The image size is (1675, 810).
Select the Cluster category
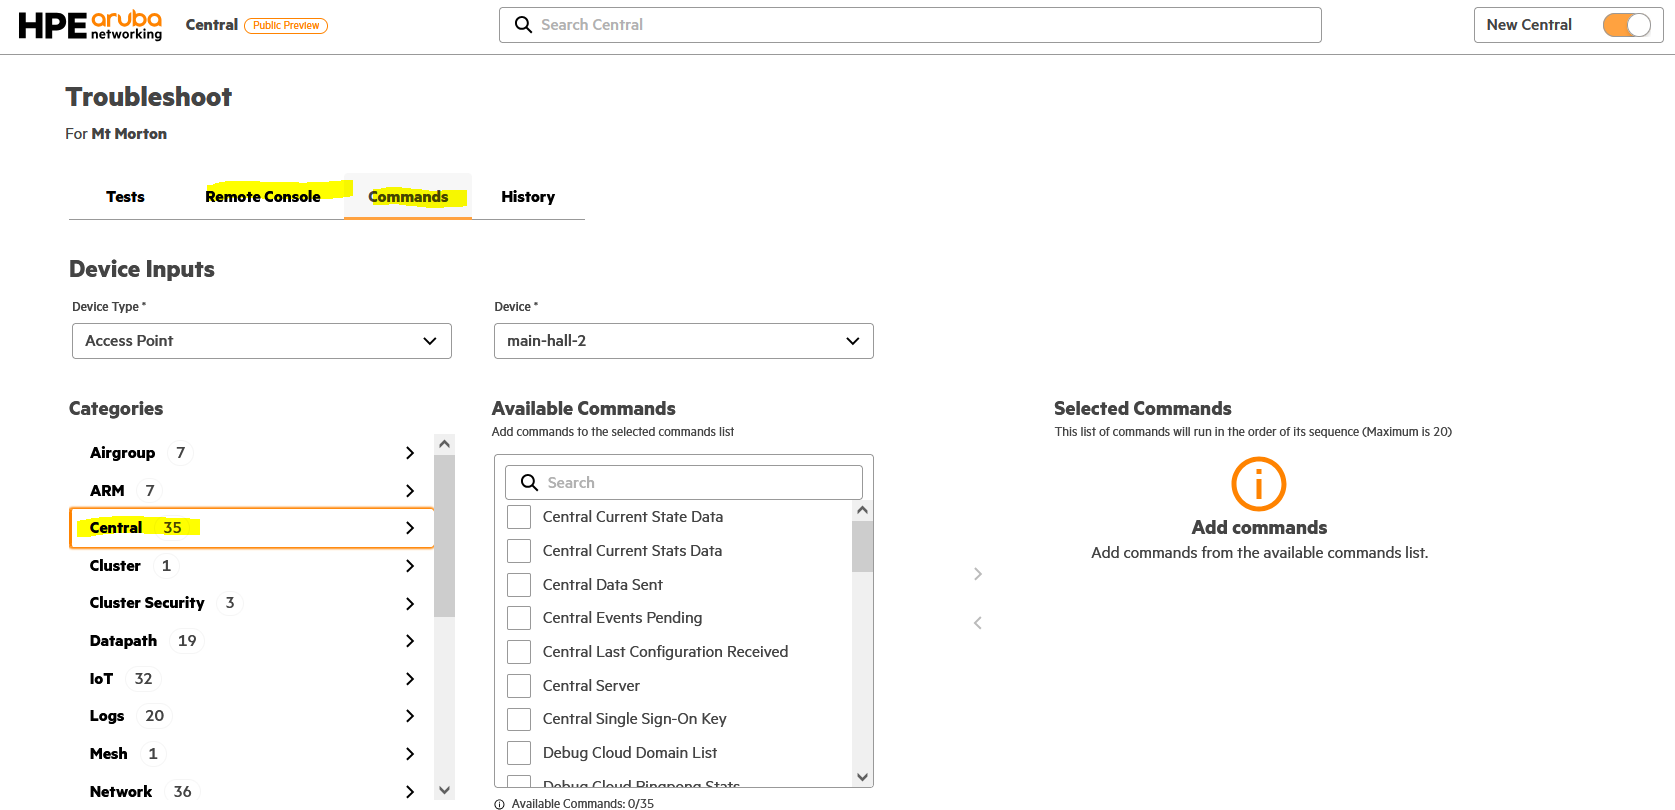pyautogui.click(x=251, y=566)
